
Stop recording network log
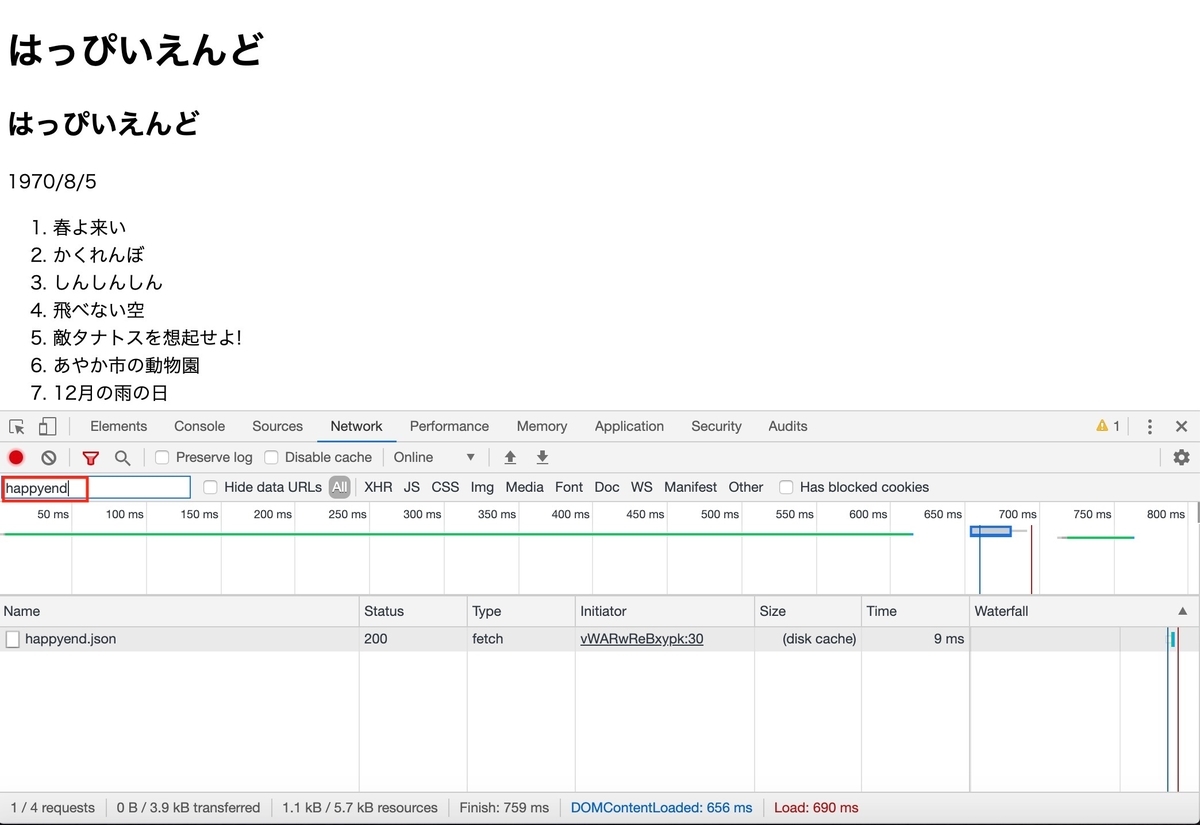click(16, 458)
